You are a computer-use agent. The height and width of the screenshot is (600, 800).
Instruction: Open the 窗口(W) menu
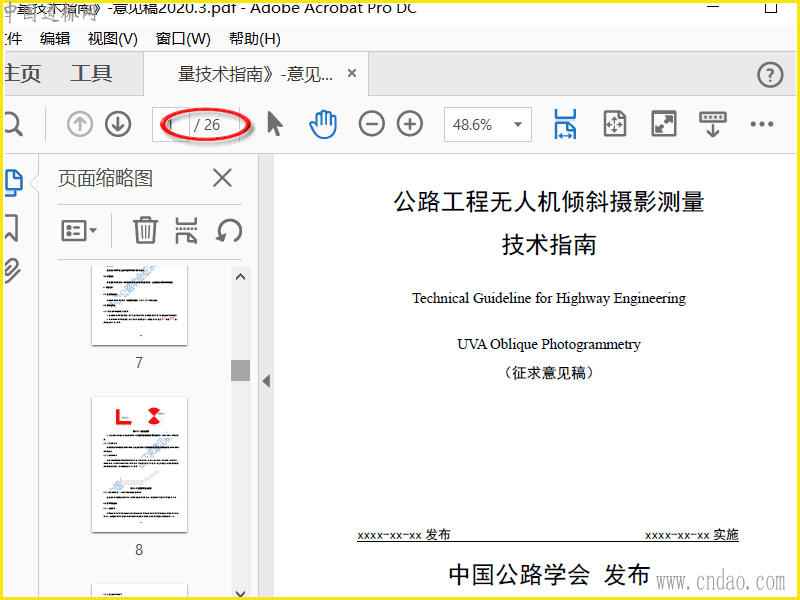(x=183, y=39)
